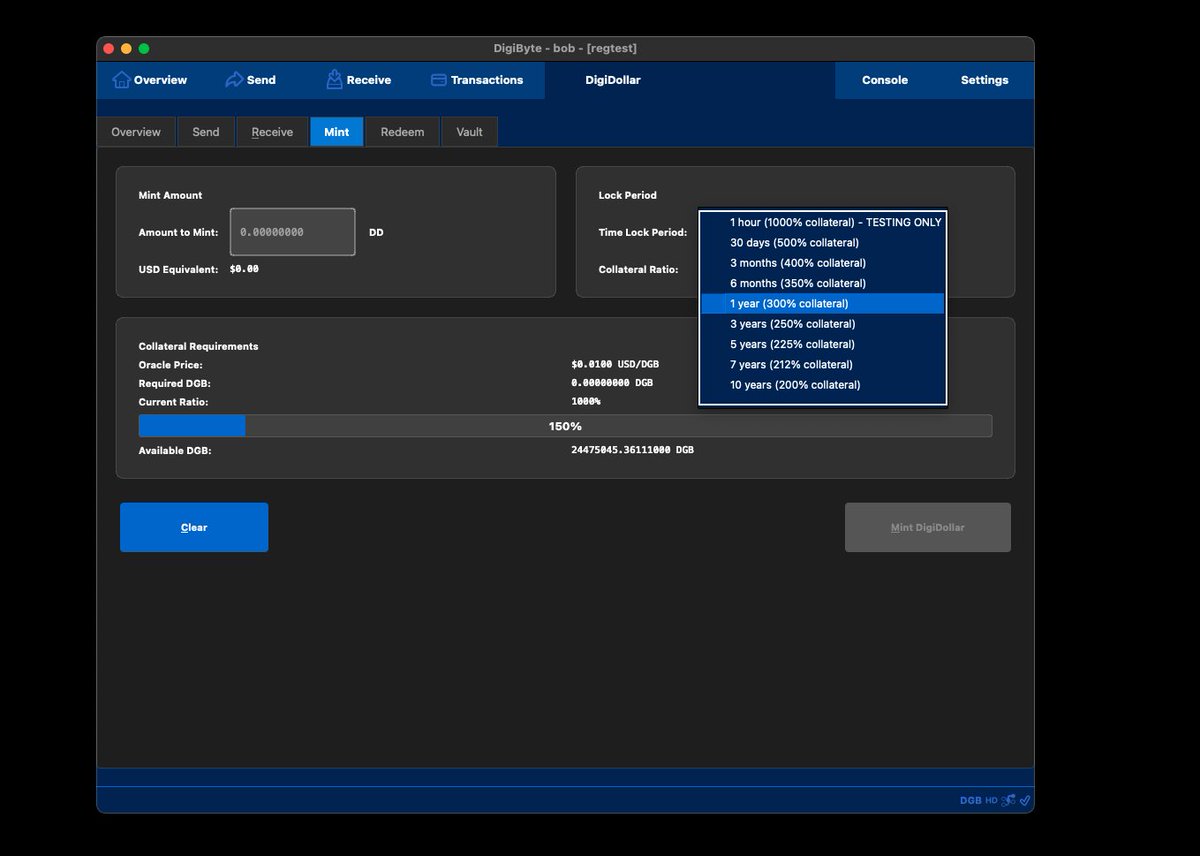Switch to the DigiDollar Overview sub-tab
Viewport: 1200px width, 856px height.
[x=136, y=132]
